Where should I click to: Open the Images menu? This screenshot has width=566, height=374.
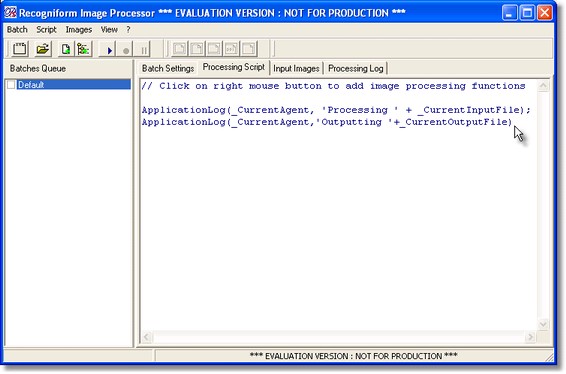79,30
